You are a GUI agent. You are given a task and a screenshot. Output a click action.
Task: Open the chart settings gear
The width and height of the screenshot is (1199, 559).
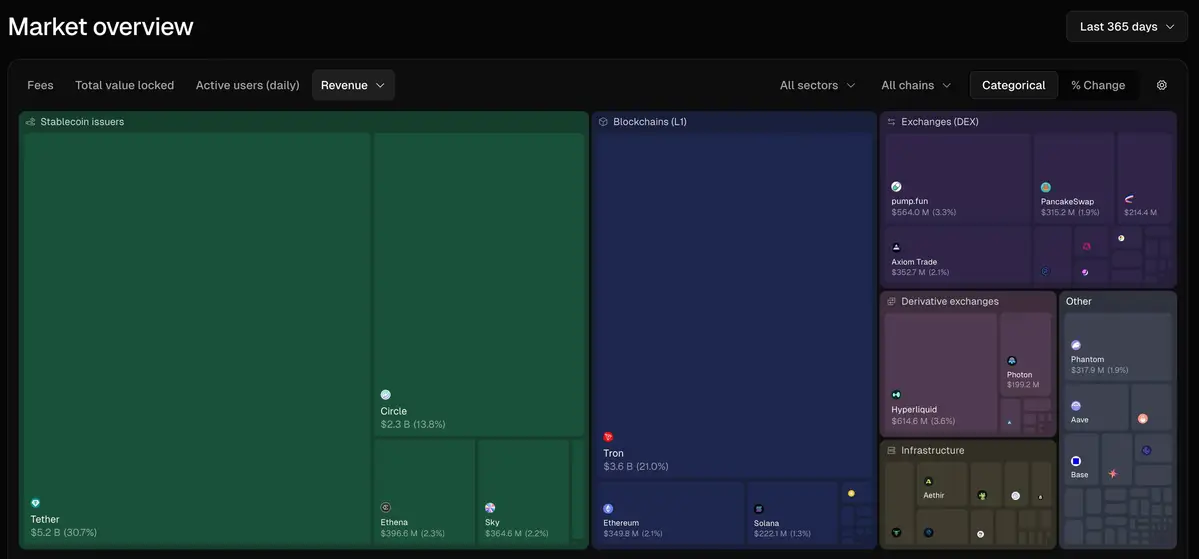point(1162,85)
